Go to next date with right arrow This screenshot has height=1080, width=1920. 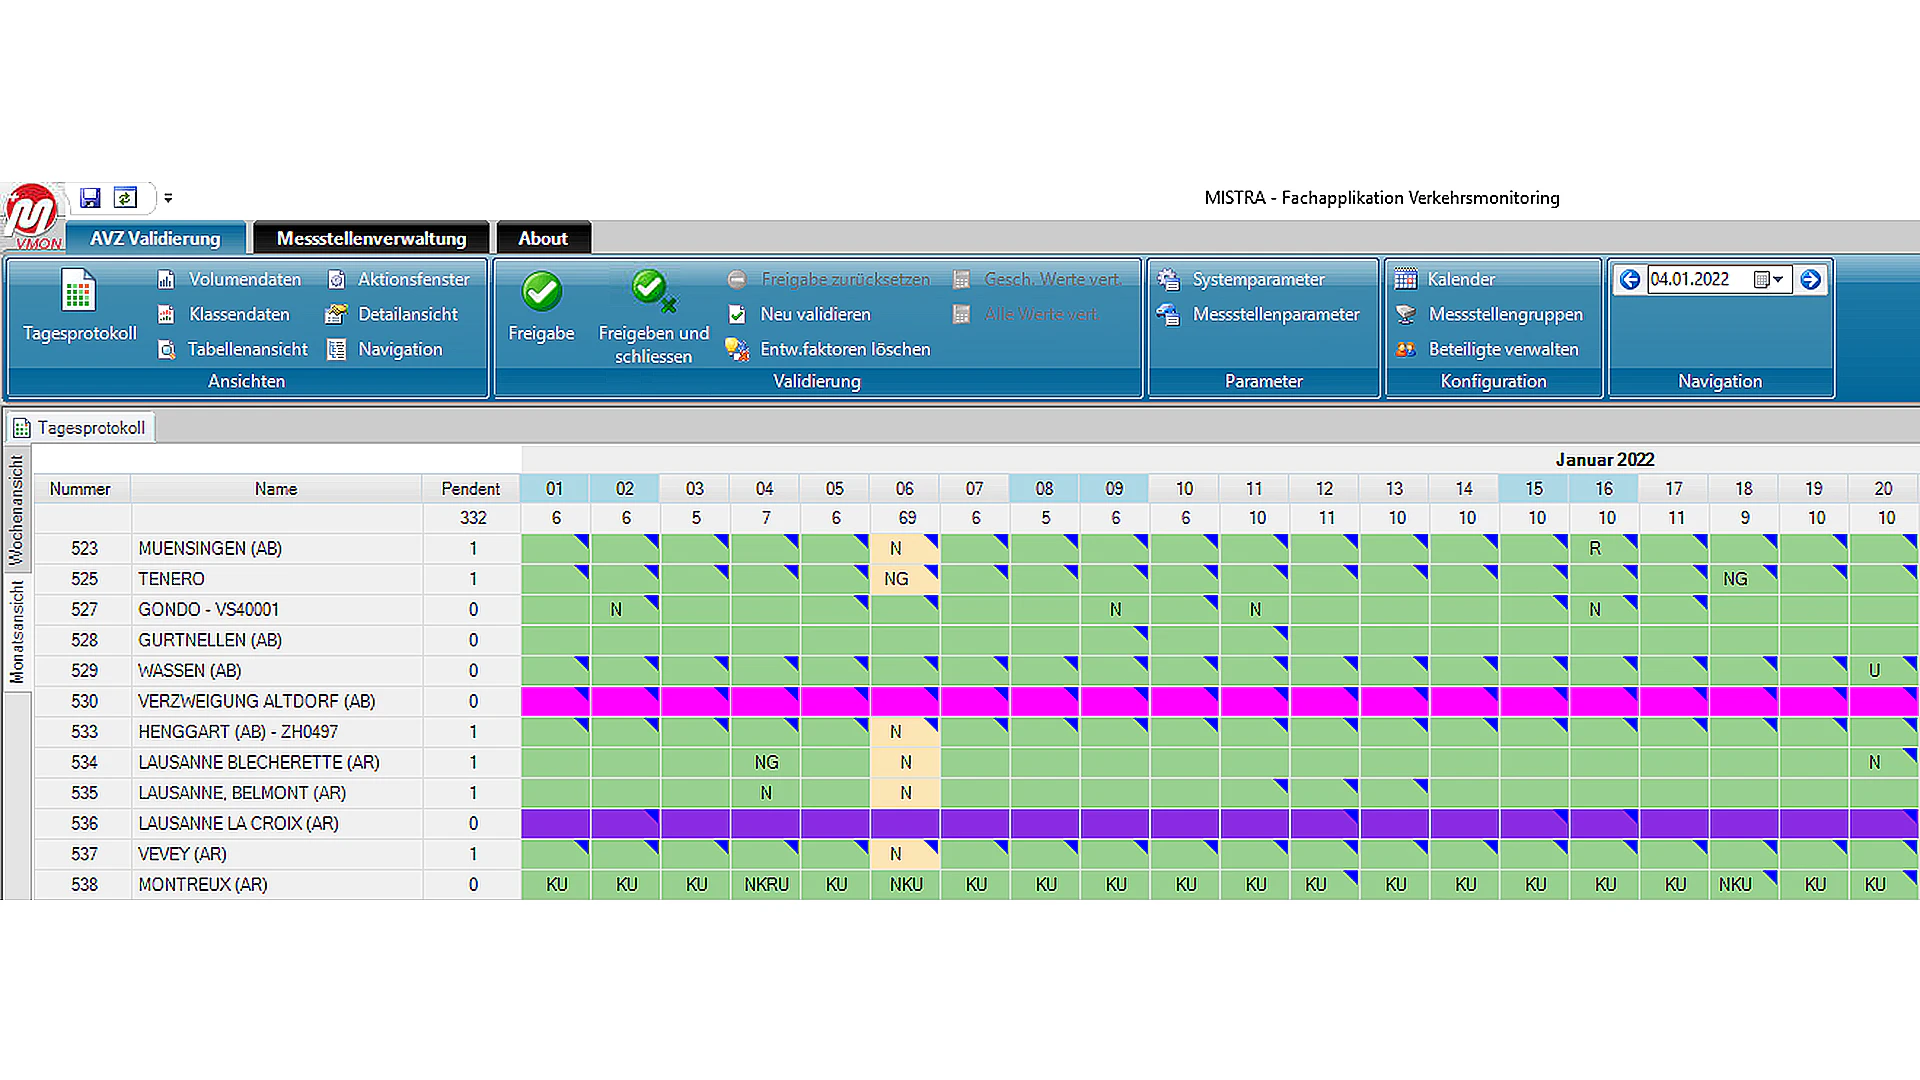tap(1810, 280)
